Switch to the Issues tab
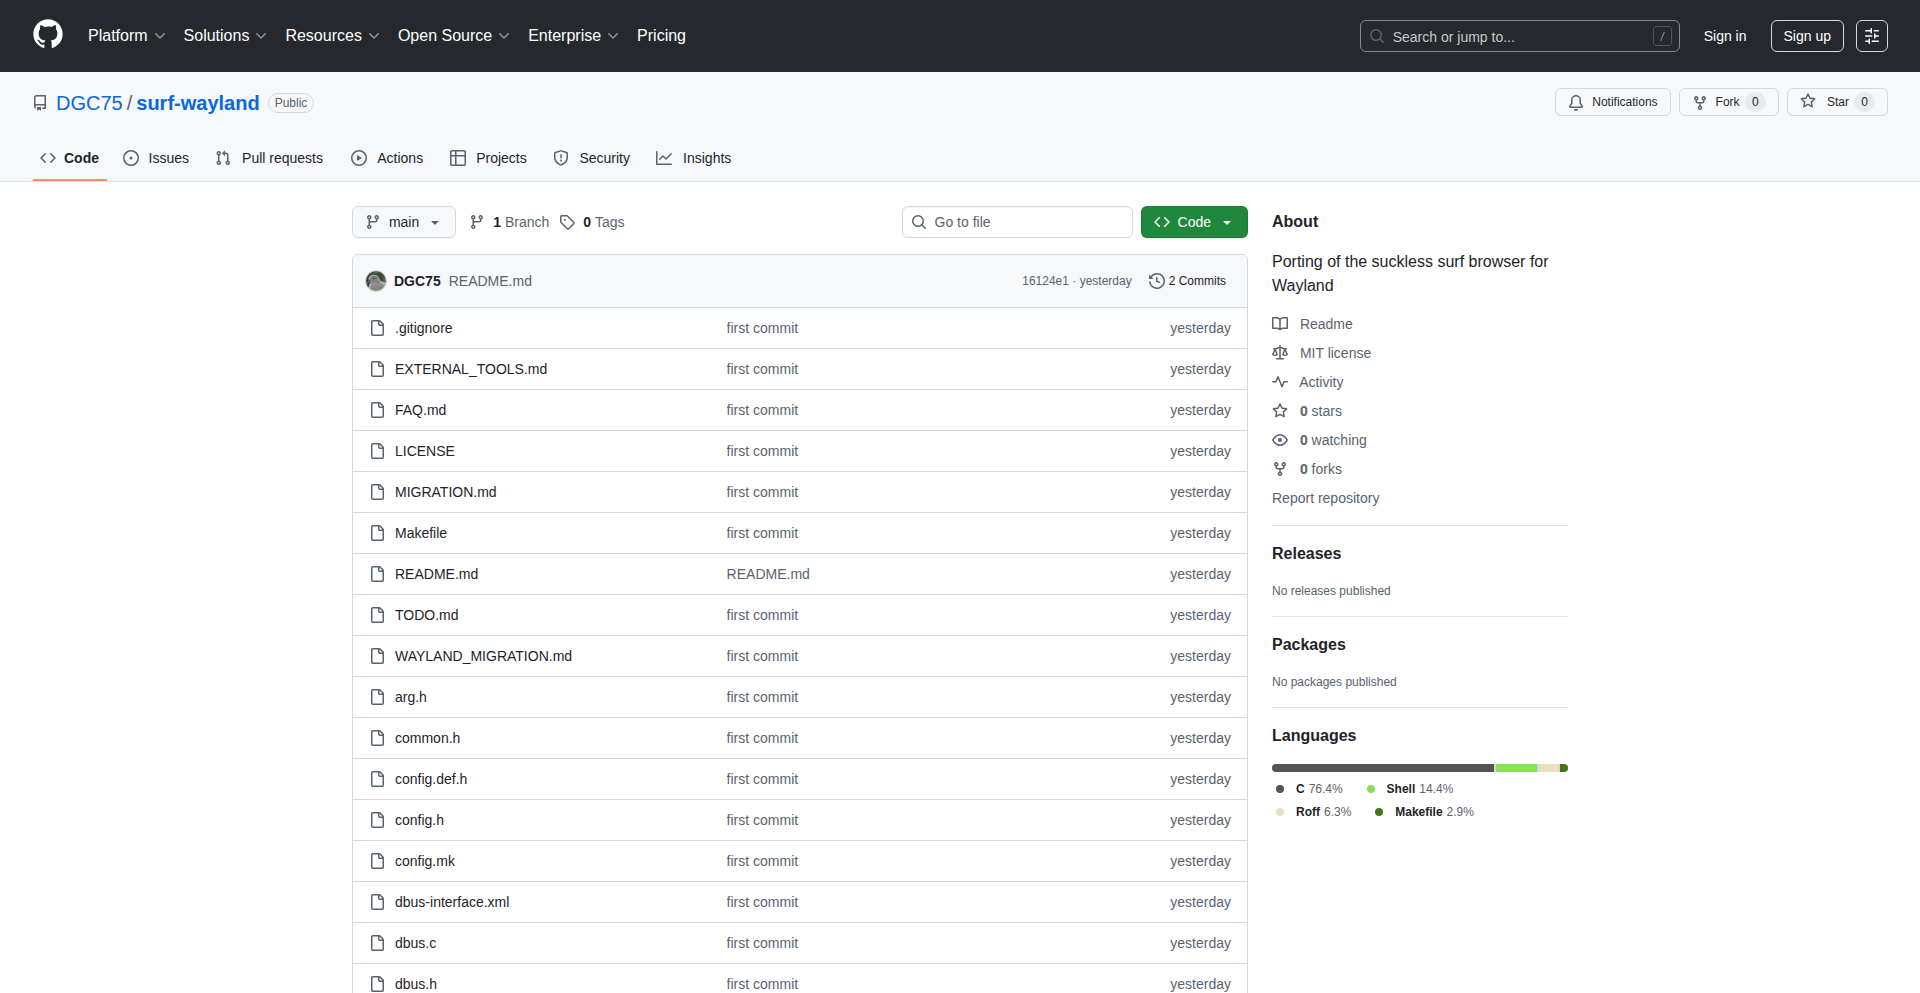The height and width of the screenshot is (993, 1920). tap(156, 158)
